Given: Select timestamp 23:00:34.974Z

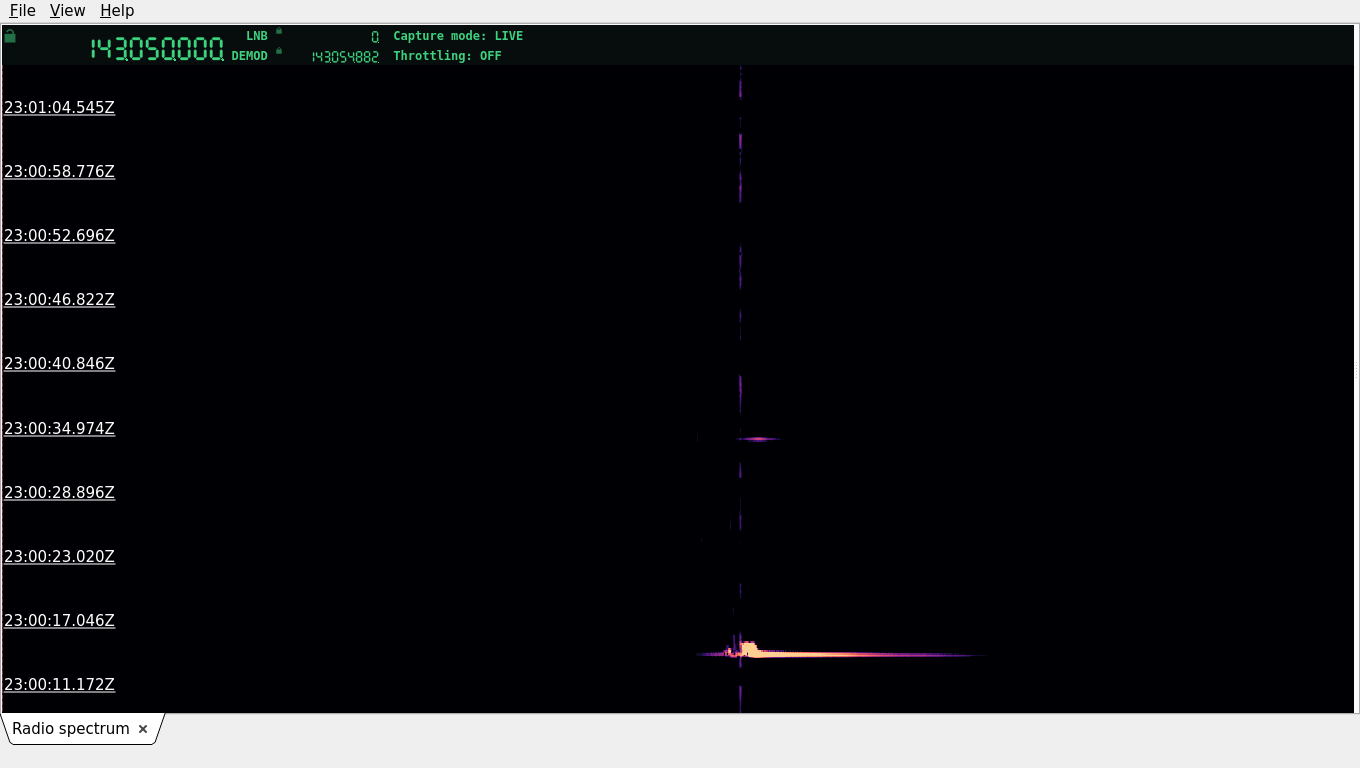Looking at the screenshot, I should pos(60,429).
